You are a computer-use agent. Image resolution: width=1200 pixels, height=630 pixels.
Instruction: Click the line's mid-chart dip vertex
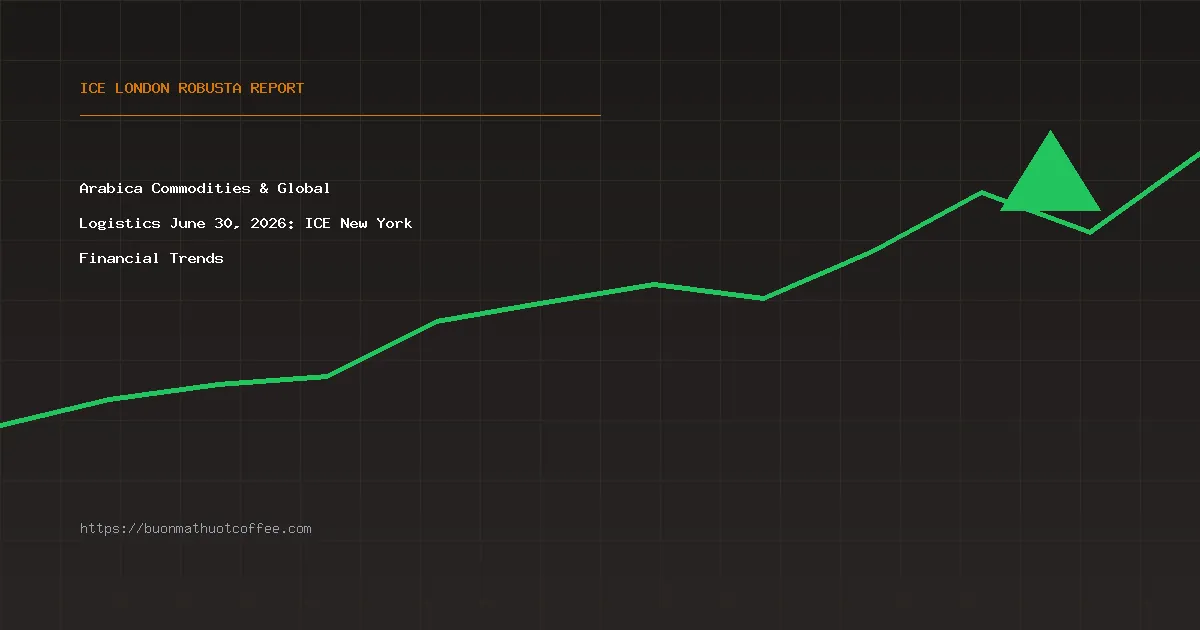763,298
